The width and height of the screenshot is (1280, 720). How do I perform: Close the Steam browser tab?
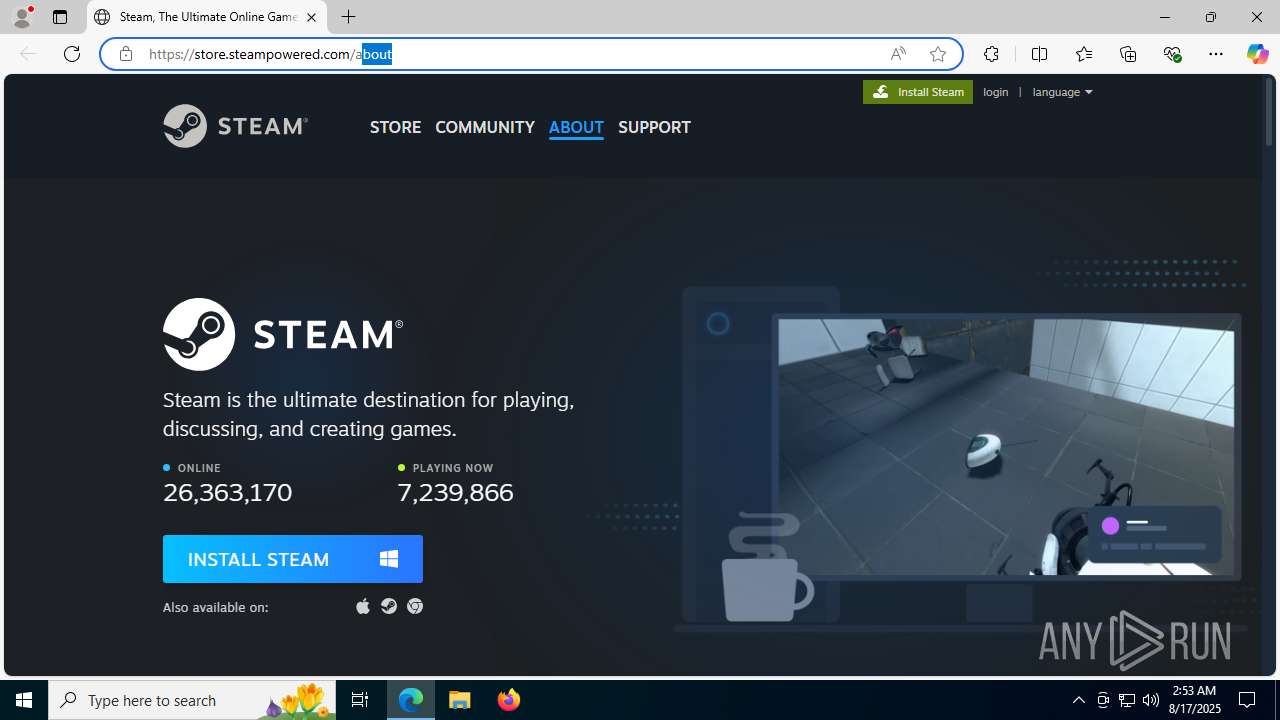pos(311,17)
